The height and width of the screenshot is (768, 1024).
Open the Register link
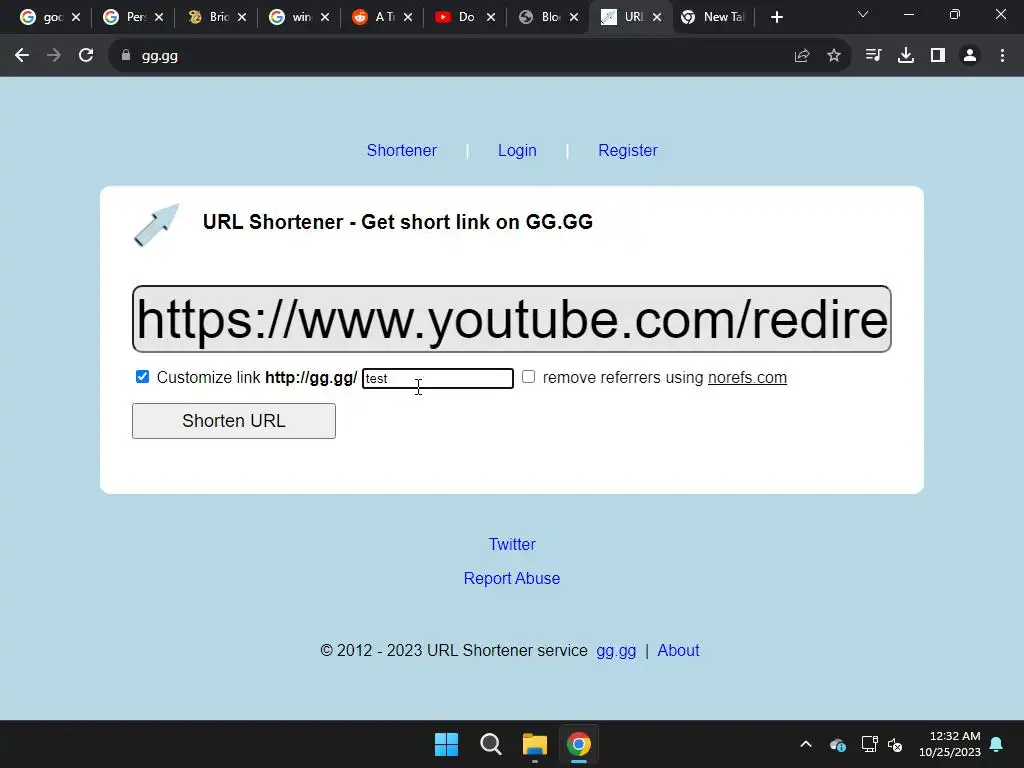pyautogui.click(x=628, y=150)
